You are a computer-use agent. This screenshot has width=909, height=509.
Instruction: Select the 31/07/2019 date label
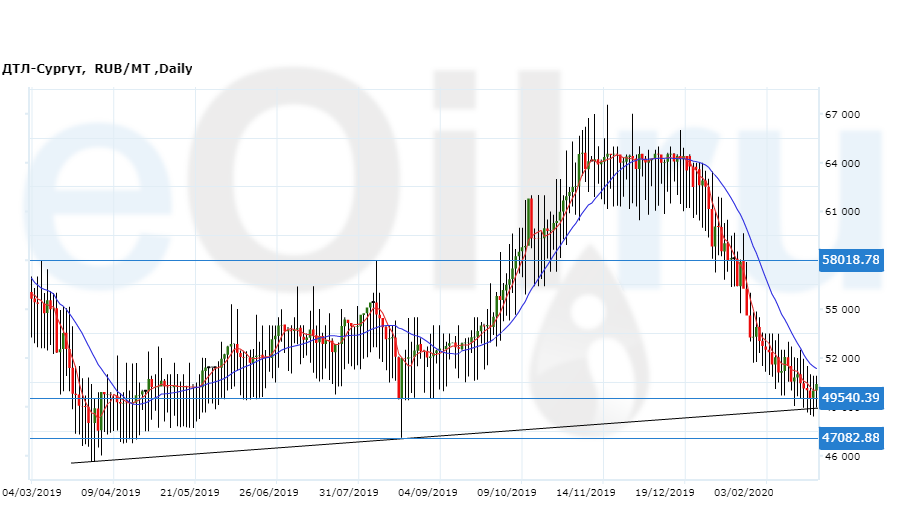(x=349, y=492)
